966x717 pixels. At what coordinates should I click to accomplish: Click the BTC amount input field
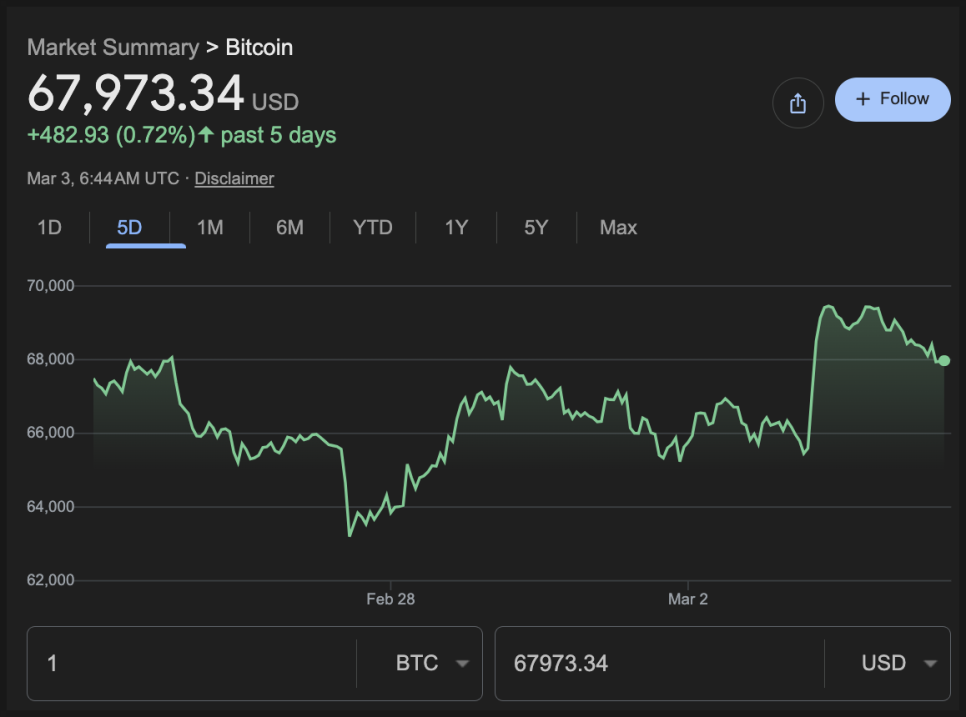[x=190, y=663]
